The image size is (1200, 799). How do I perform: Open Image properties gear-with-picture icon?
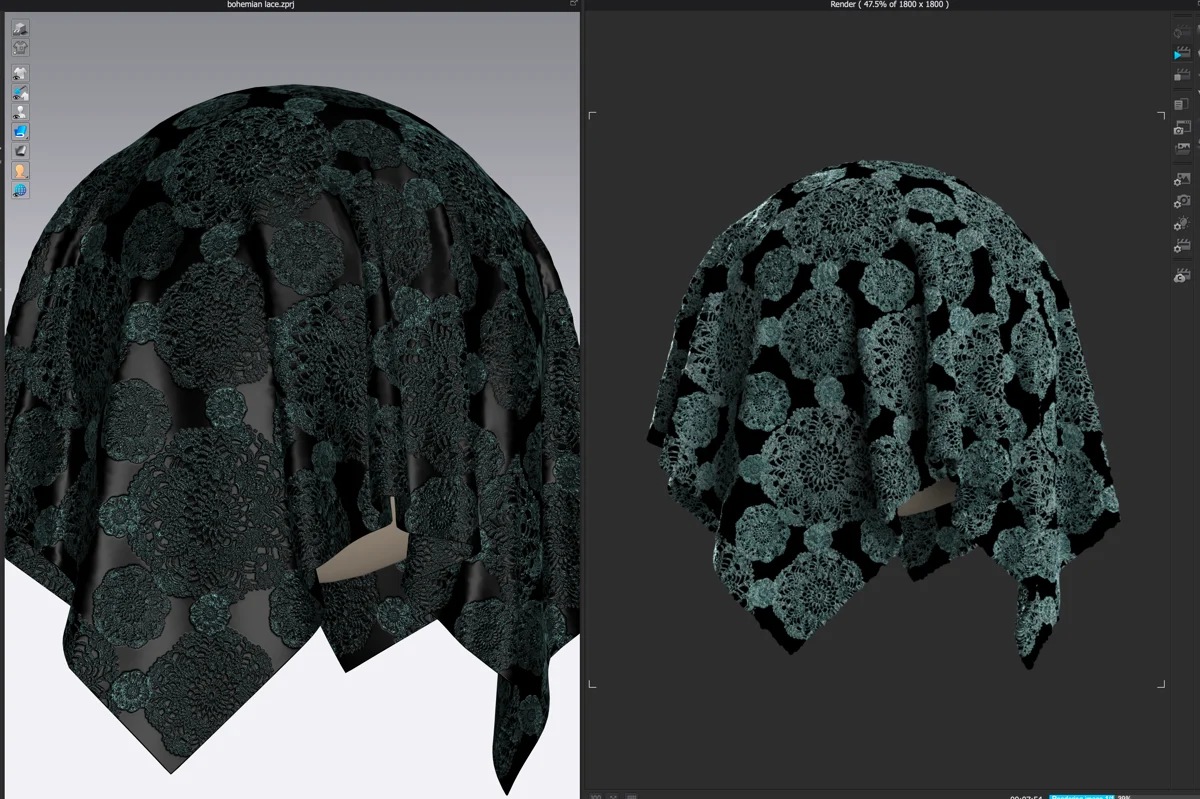(x=1182, y=180)
